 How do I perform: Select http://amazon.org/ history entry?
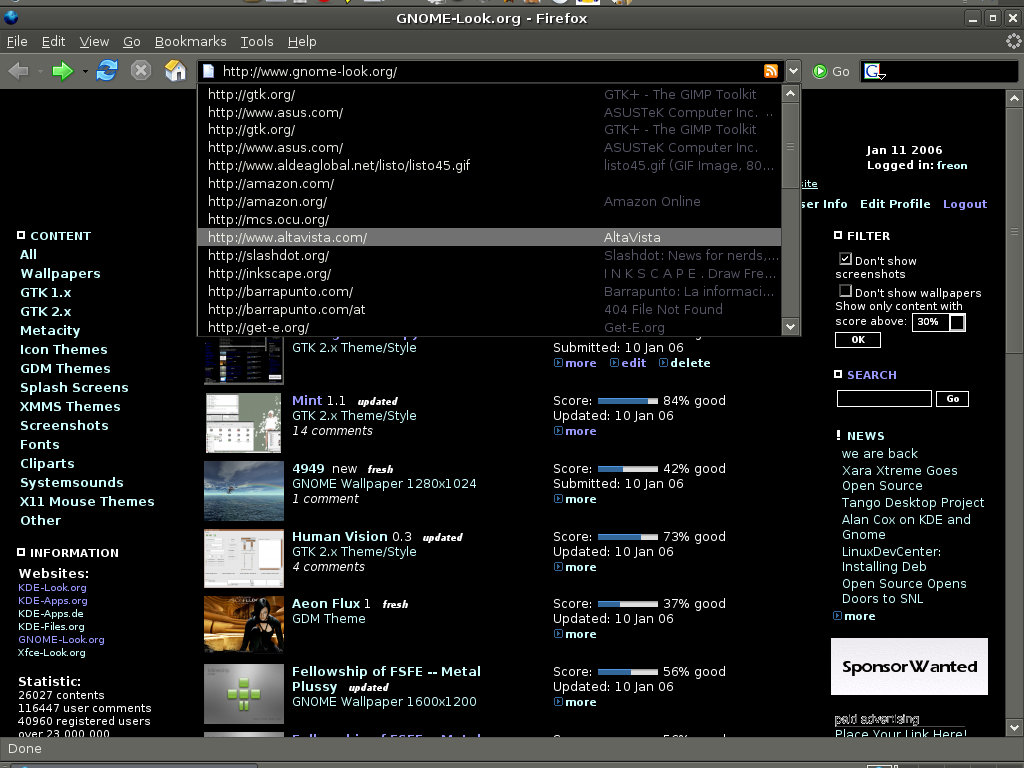(x=489, y=202)
